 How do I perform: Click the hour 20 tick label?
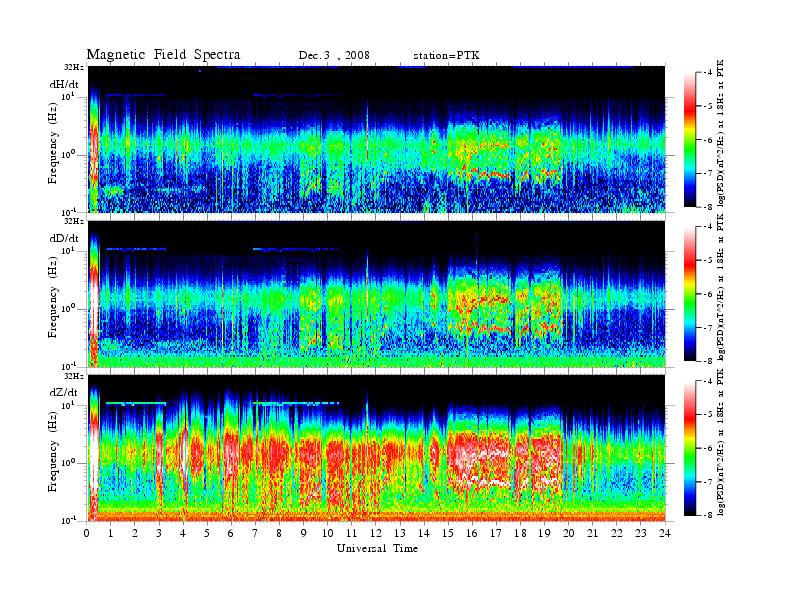(x=569, y=533)
